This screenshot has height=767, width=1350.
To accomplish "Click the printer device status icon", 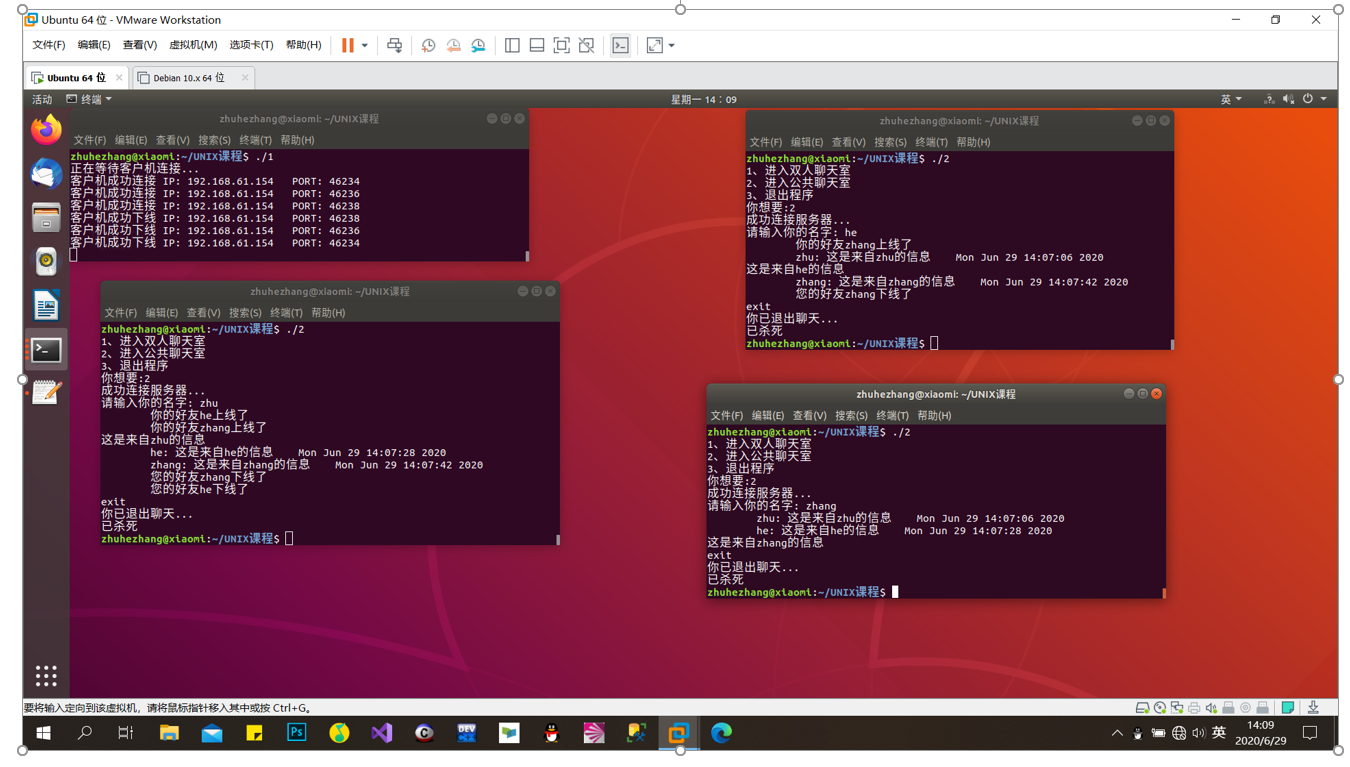I will (x=1196, y=707).
